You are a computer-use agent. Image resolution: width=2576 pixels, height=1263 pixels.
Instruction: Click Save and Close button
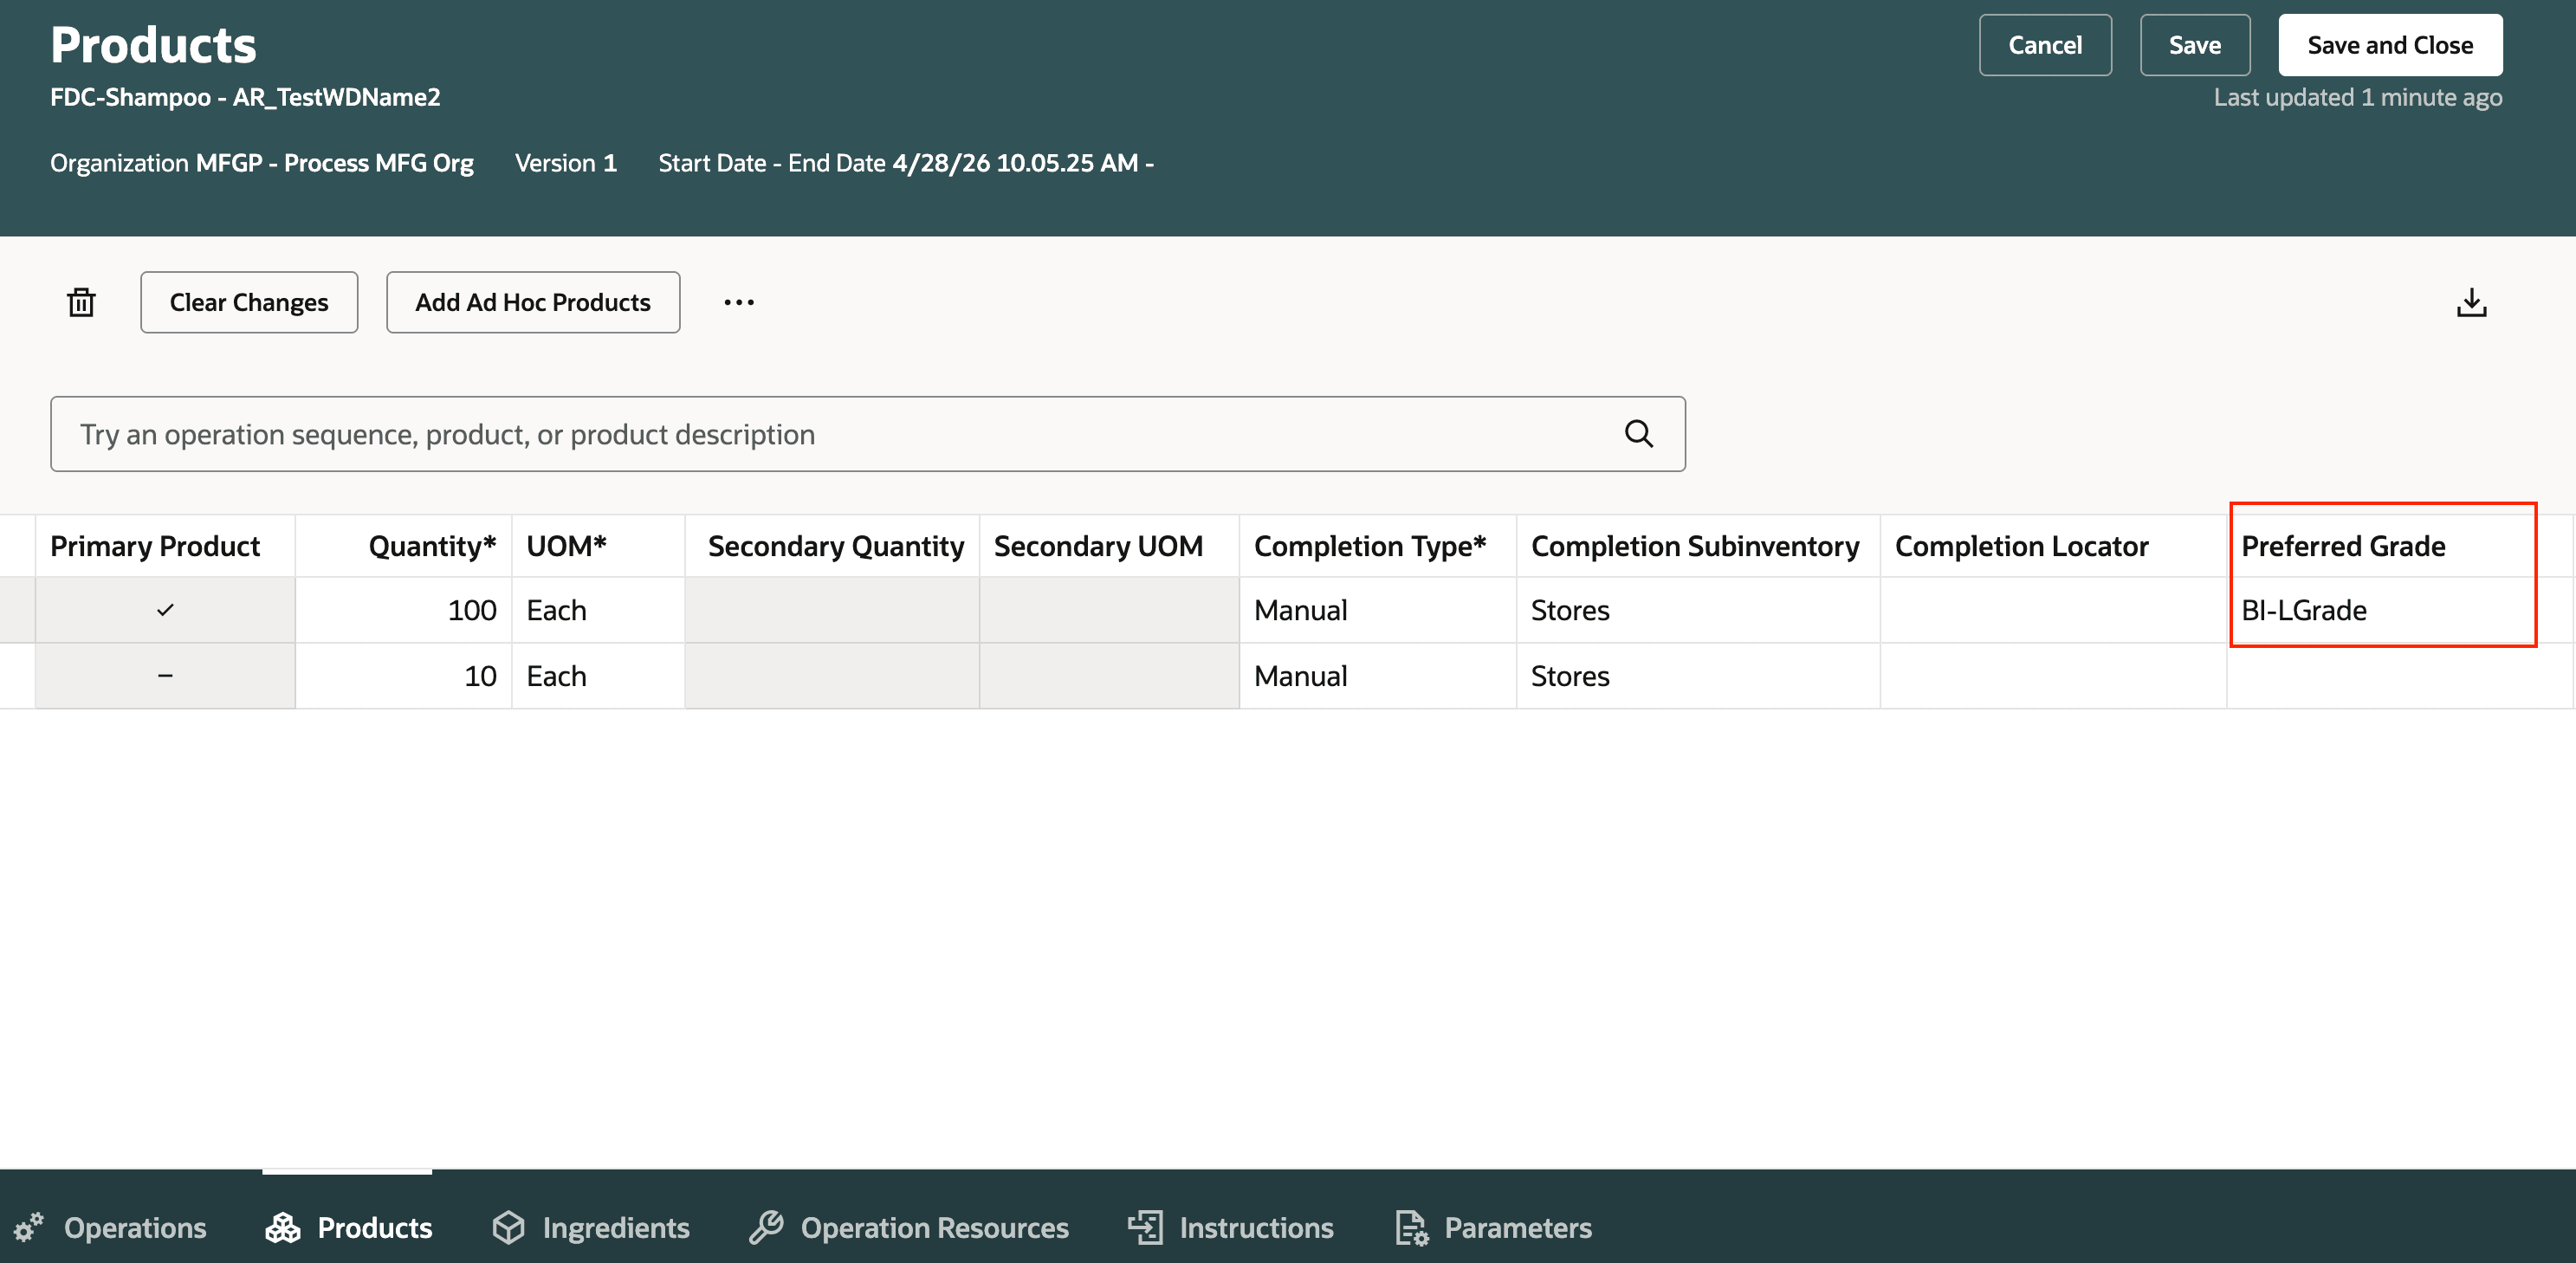pos(2390,45)
